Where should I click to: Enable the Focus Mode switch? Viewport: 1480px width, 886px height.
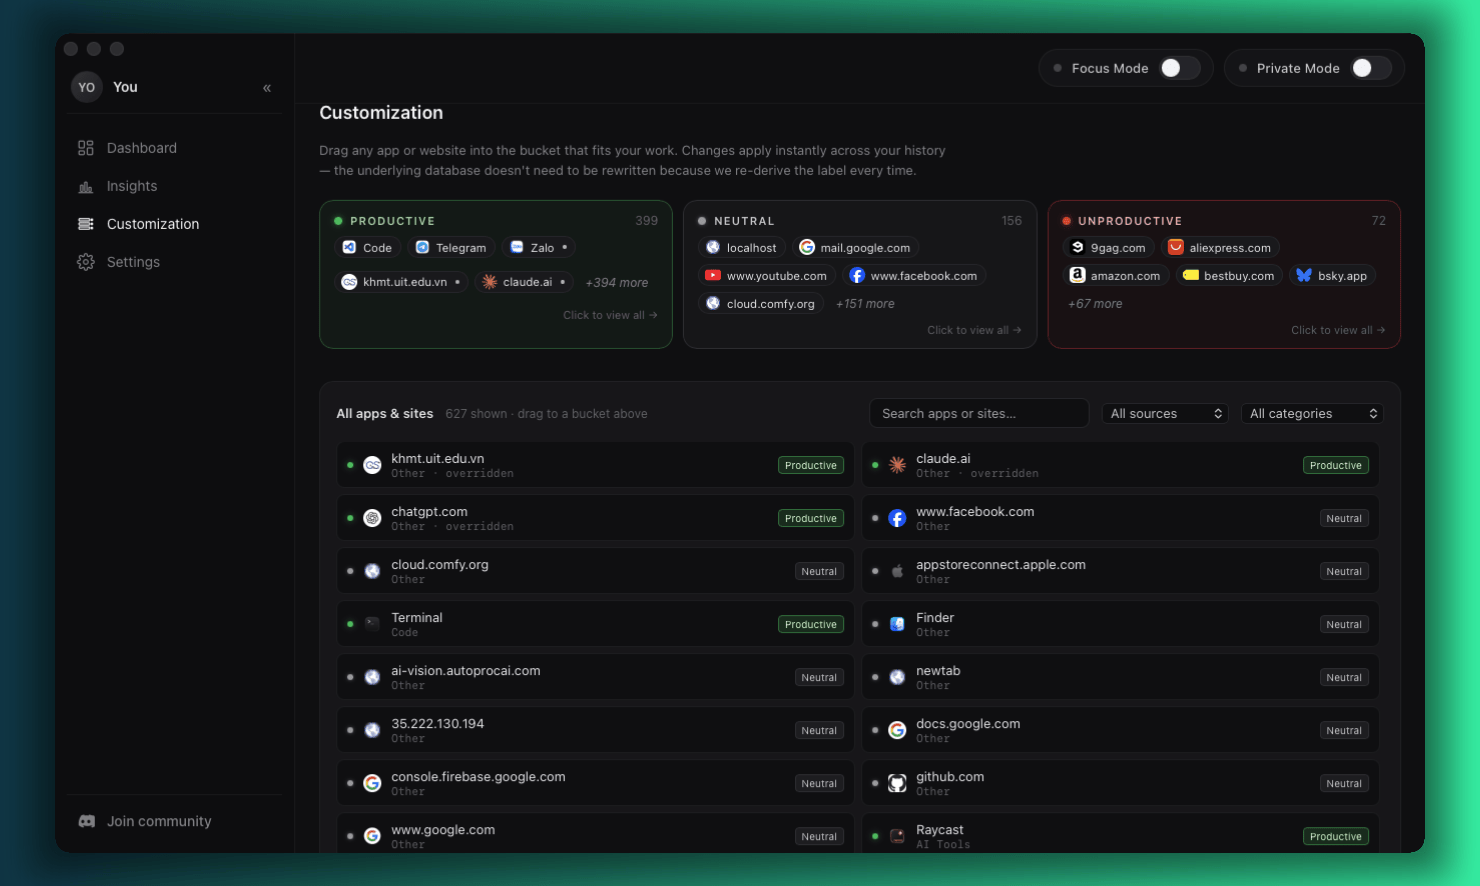1180,68
